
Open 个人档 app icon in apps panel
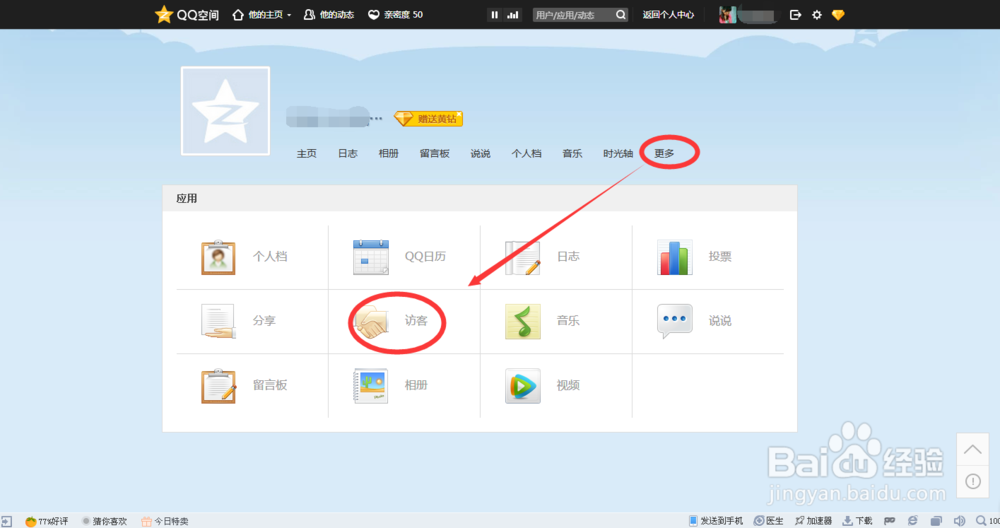point(218,258)
